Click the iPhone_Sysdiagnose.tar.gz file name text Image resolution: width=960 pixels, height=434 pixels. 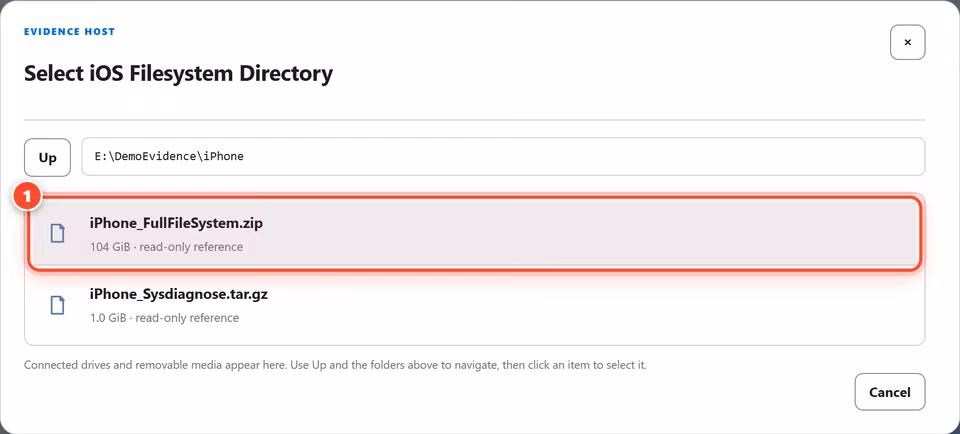pyautogui.click(x=179, y=294)
